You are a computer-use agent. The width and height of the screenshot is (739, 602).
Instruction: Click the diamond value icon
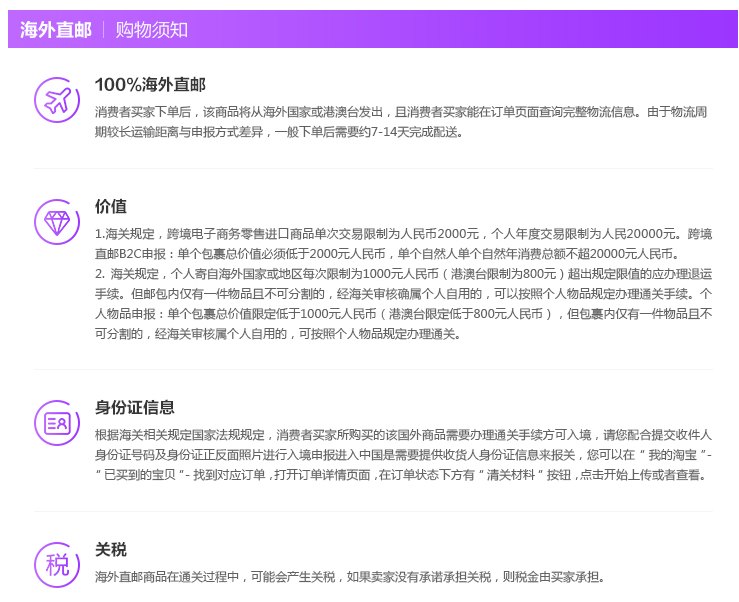56,221
